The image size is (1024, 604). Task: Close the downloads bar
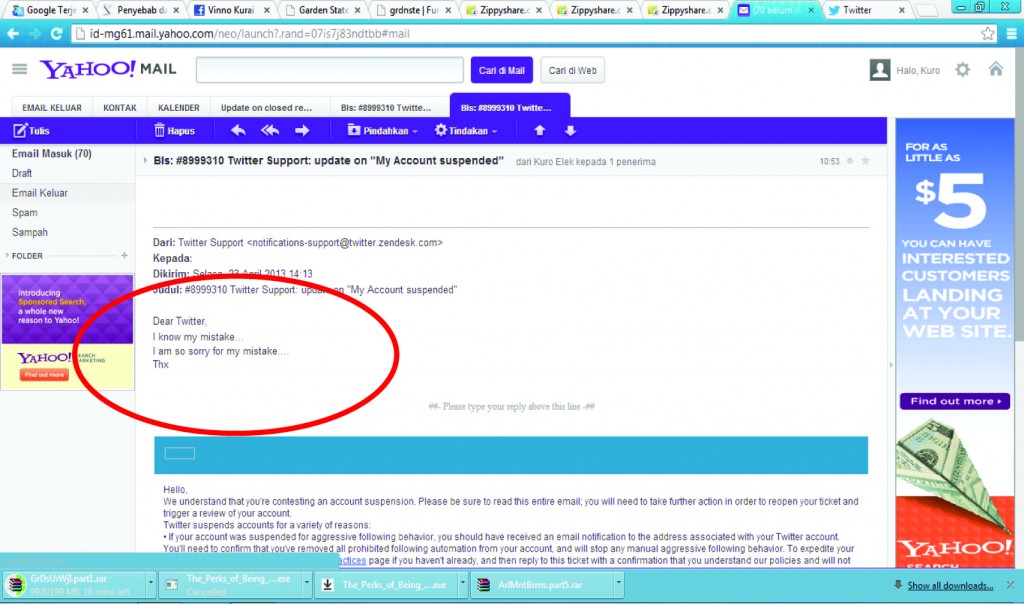point(1010,585)
